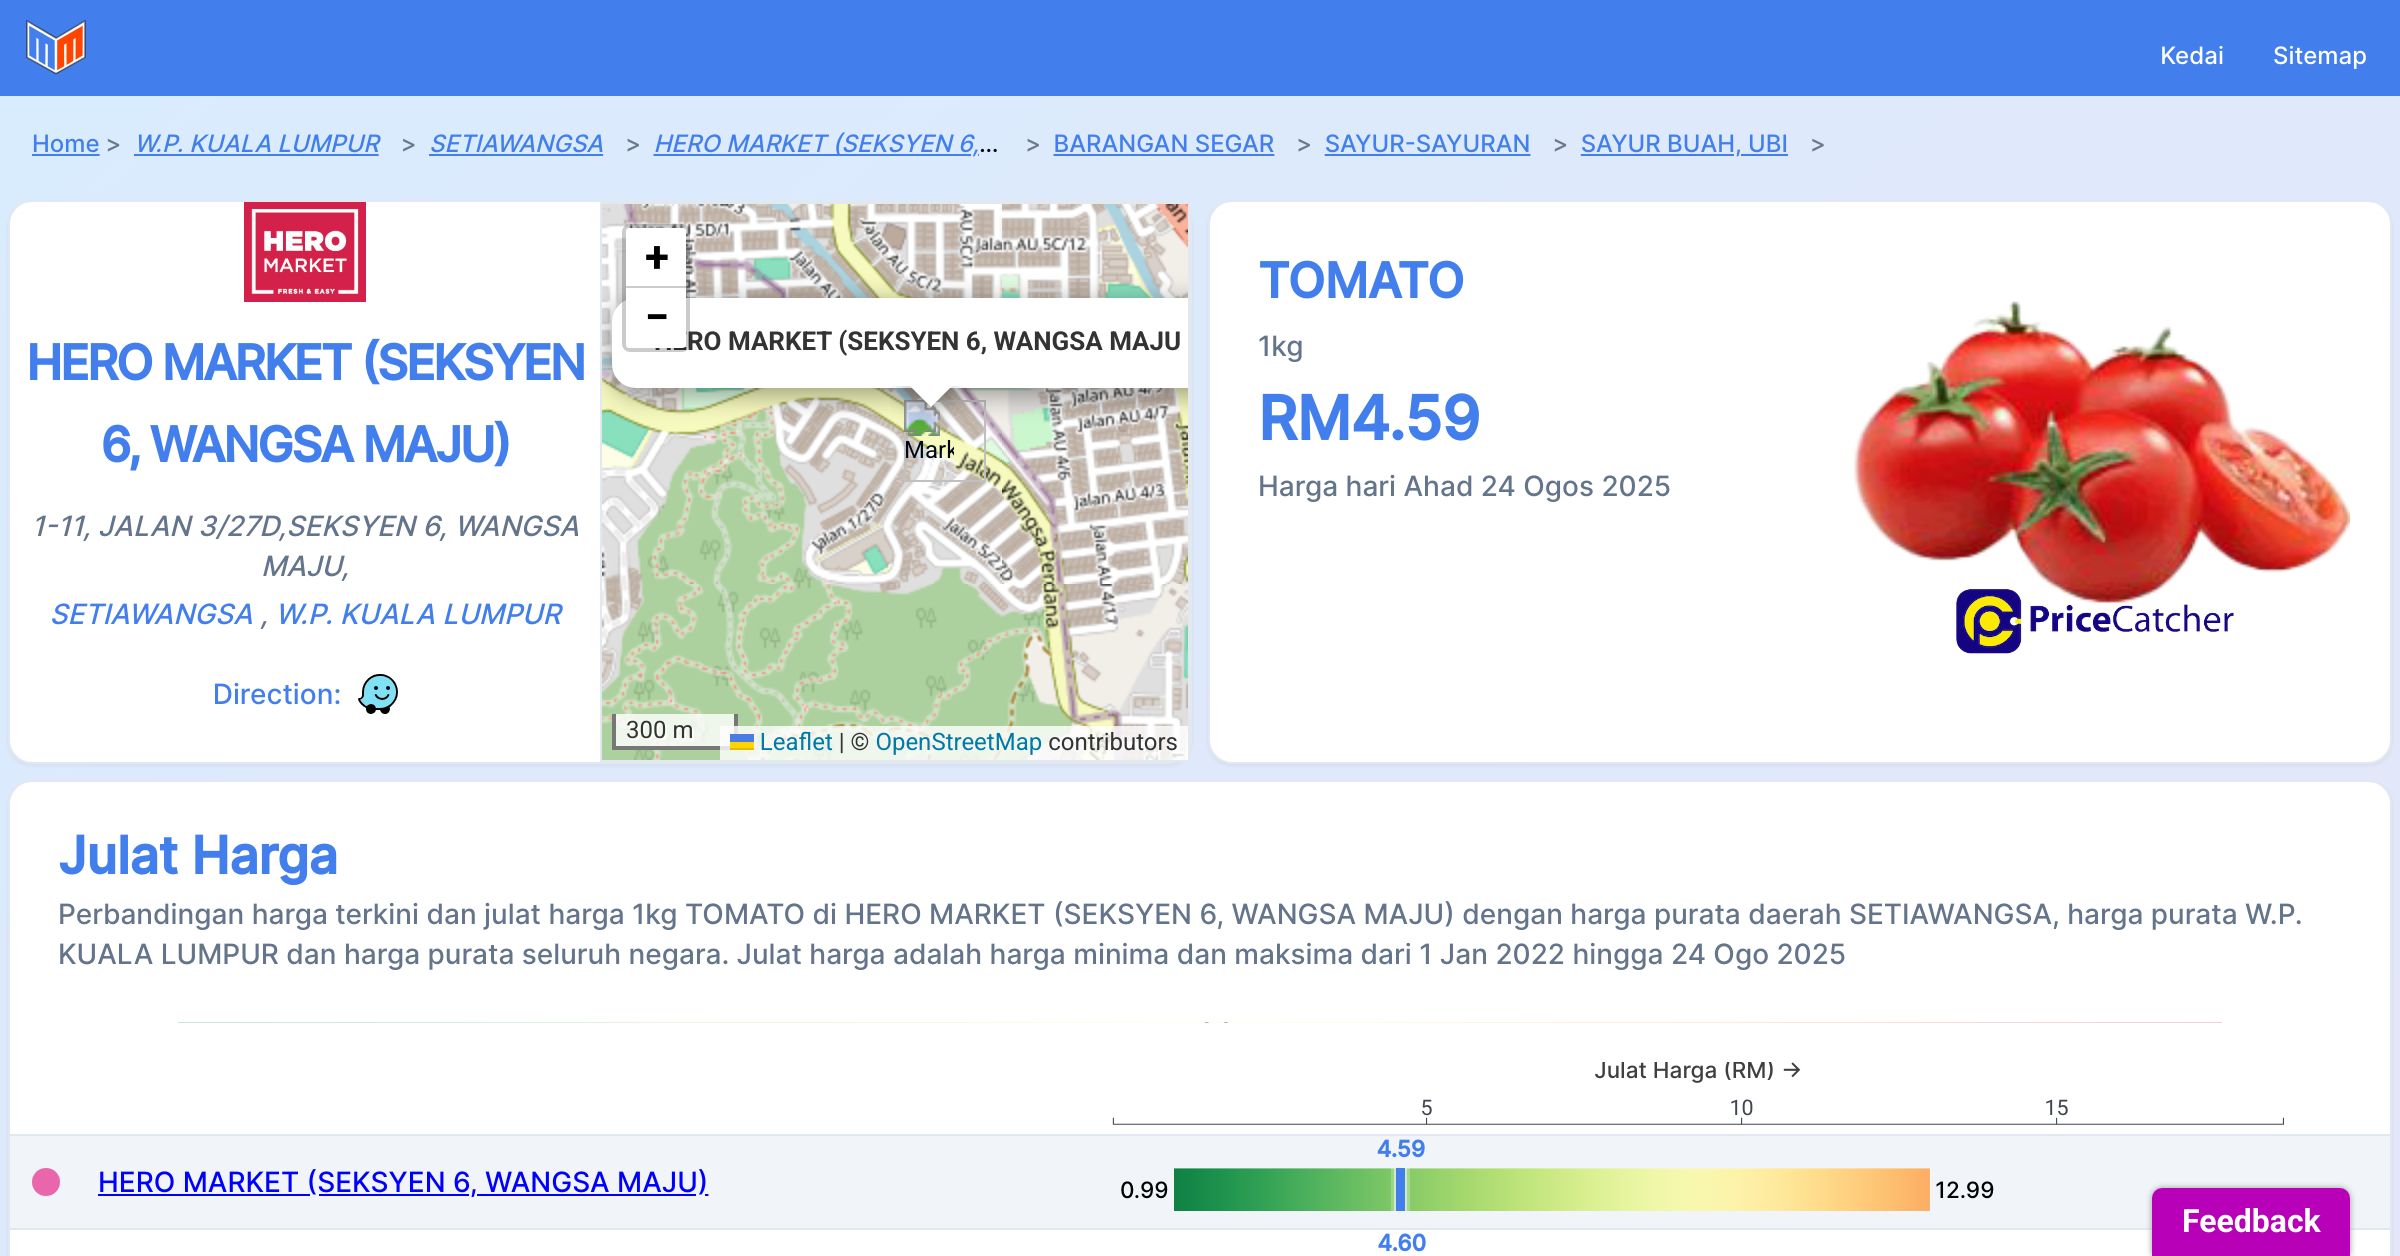This screenshot has width=2400, height=1256.
Task: Open BARANGAN SEGAR breadcrumb
Action: pyautogui.click(x=1163, y=143)
